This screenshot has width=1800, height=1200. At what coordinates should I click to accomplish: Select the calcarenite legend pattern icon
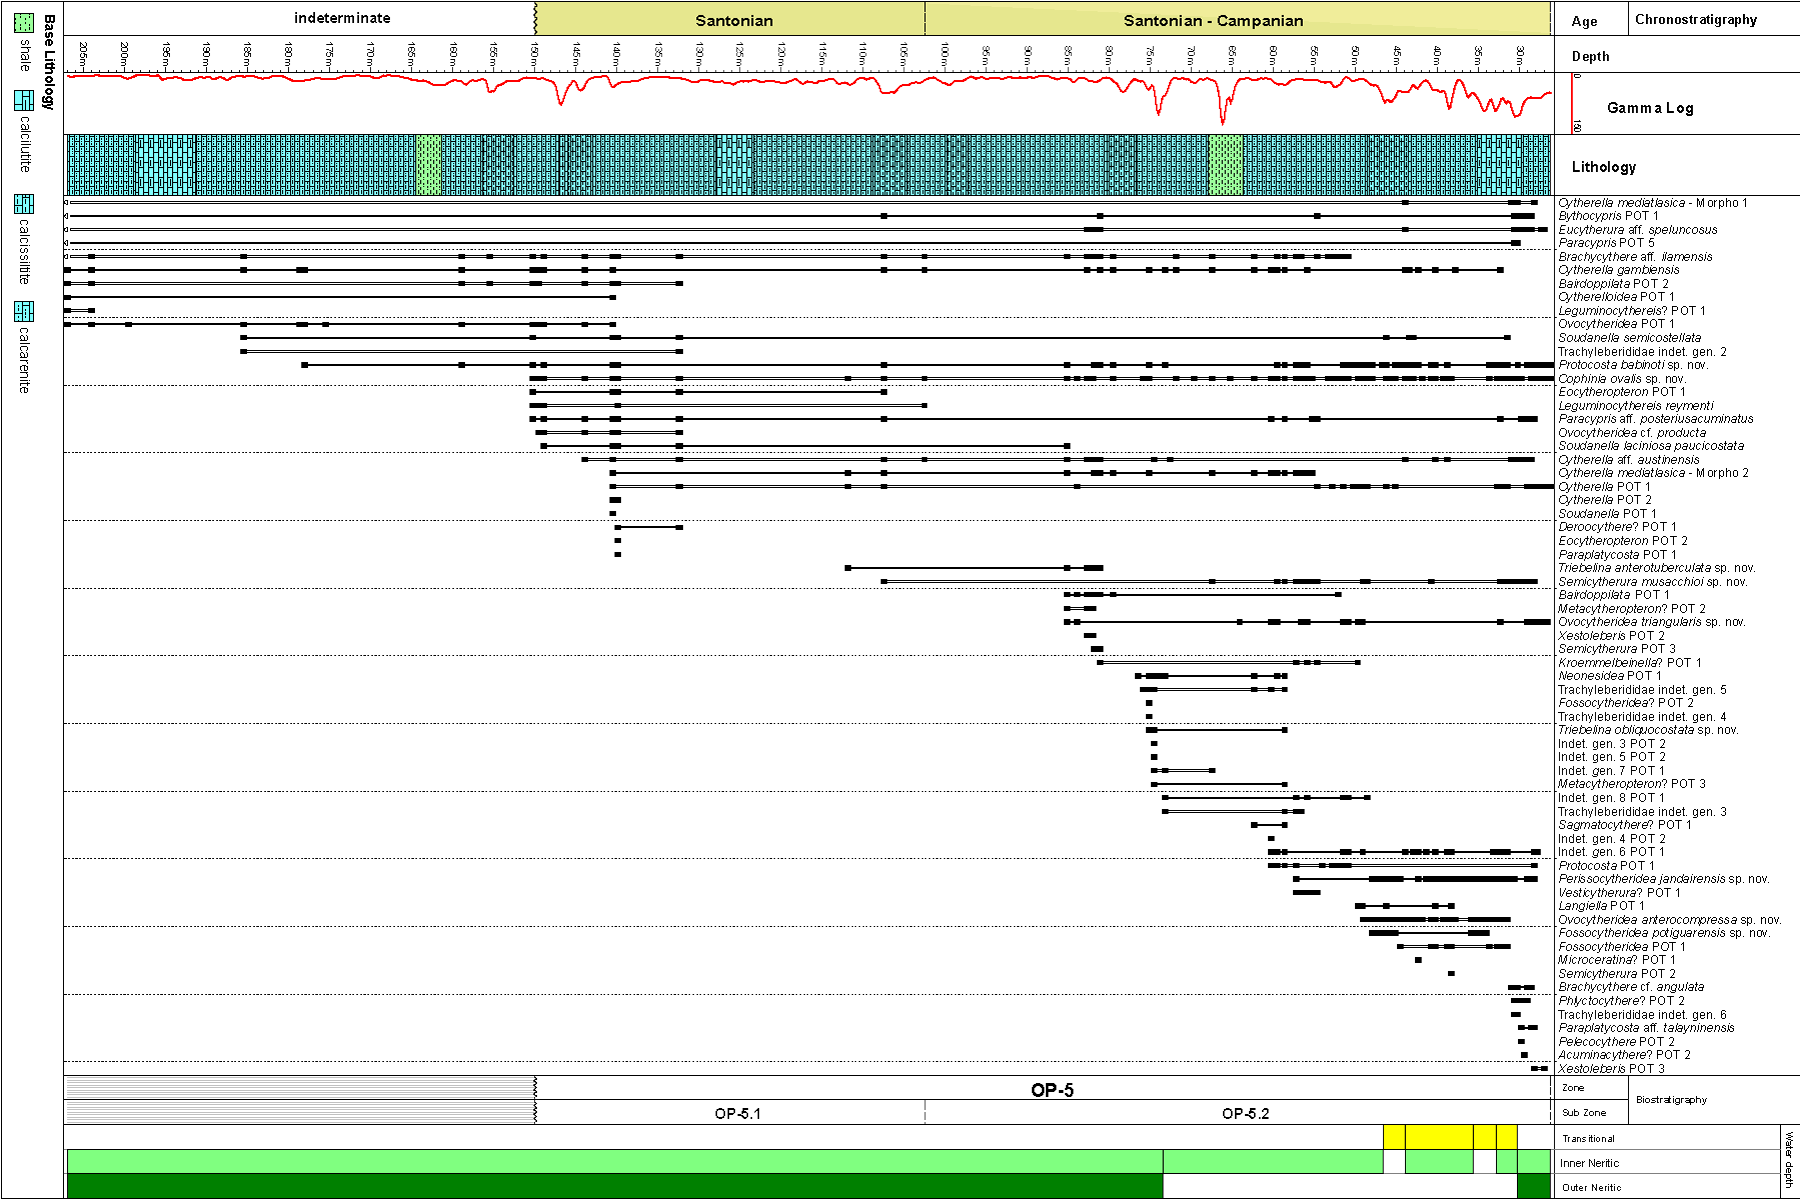[x=24, y=311]
